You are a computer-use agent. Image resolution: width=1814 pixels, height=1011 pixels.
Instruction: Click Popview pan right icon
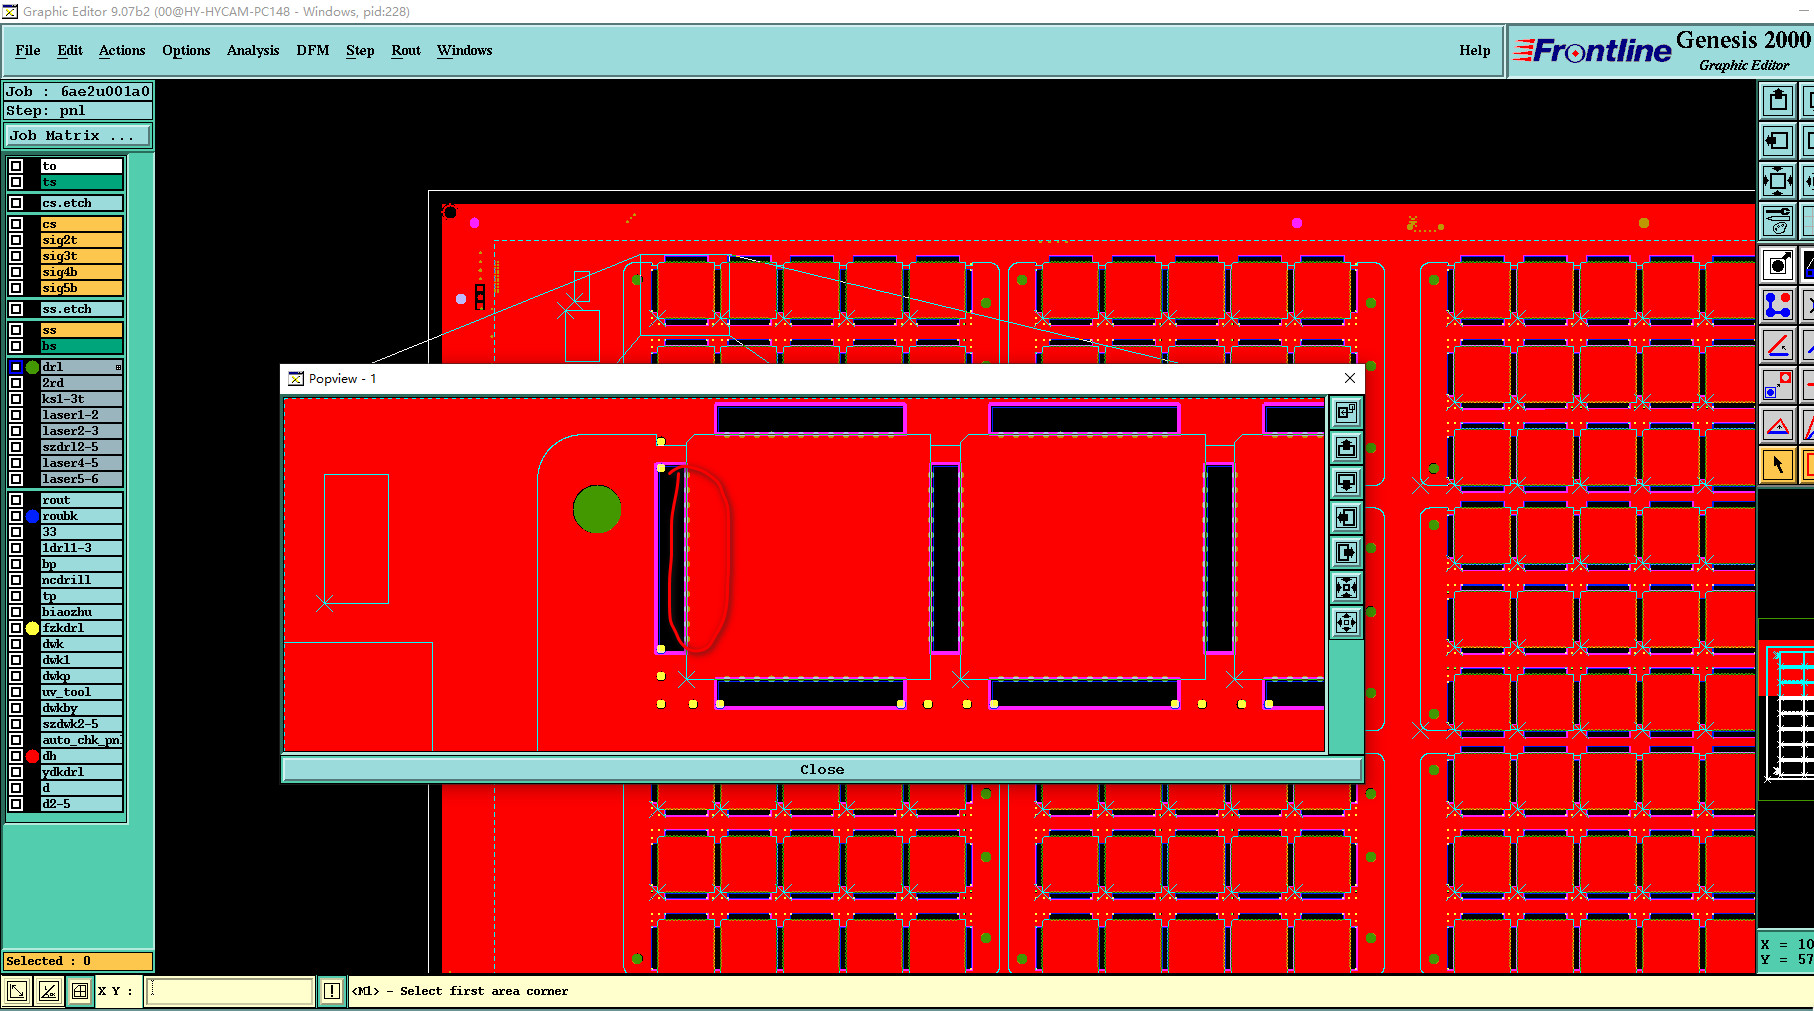(1347, 552)
